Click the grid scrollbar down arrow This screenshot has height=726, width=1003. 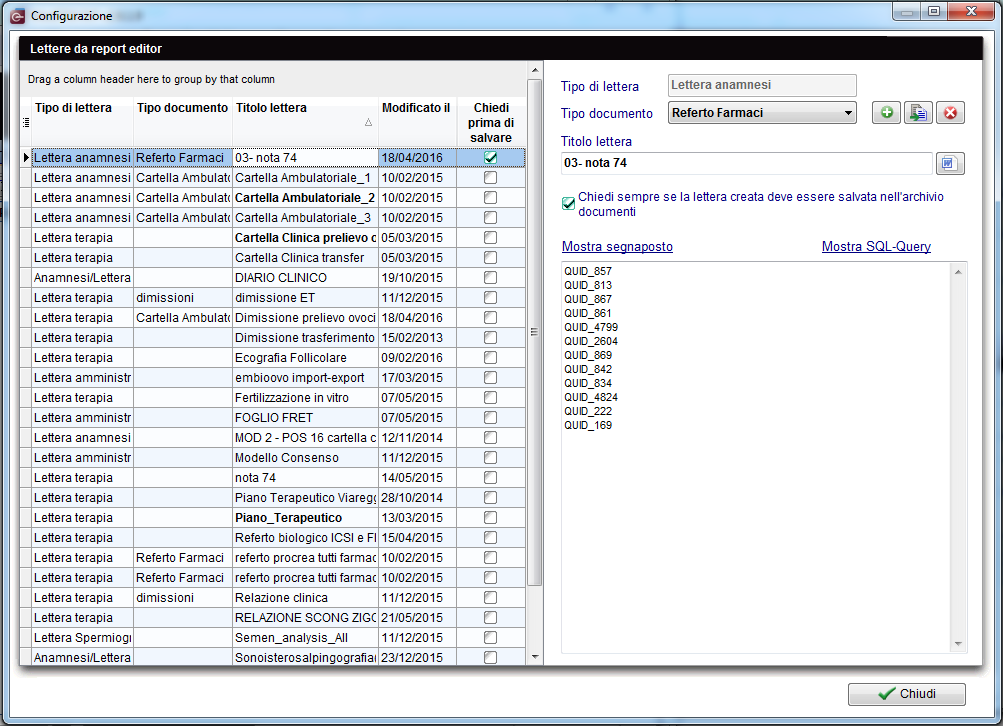[x=535, y=657]
